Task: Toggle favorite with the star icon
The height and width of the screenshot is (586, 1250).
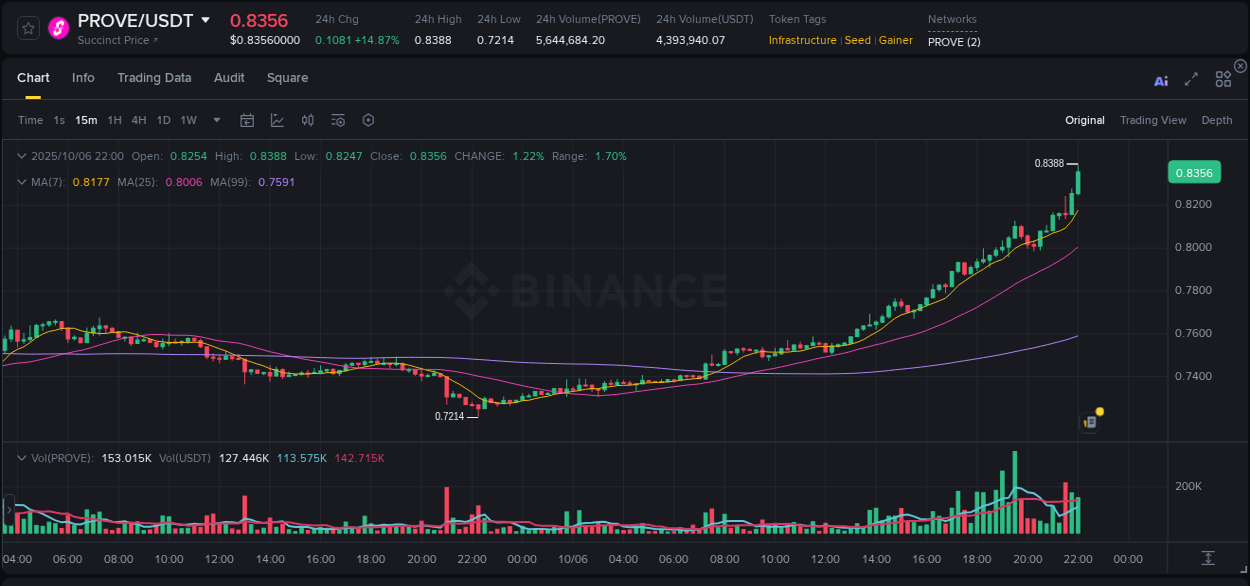Action: click(x=27, y=27)
